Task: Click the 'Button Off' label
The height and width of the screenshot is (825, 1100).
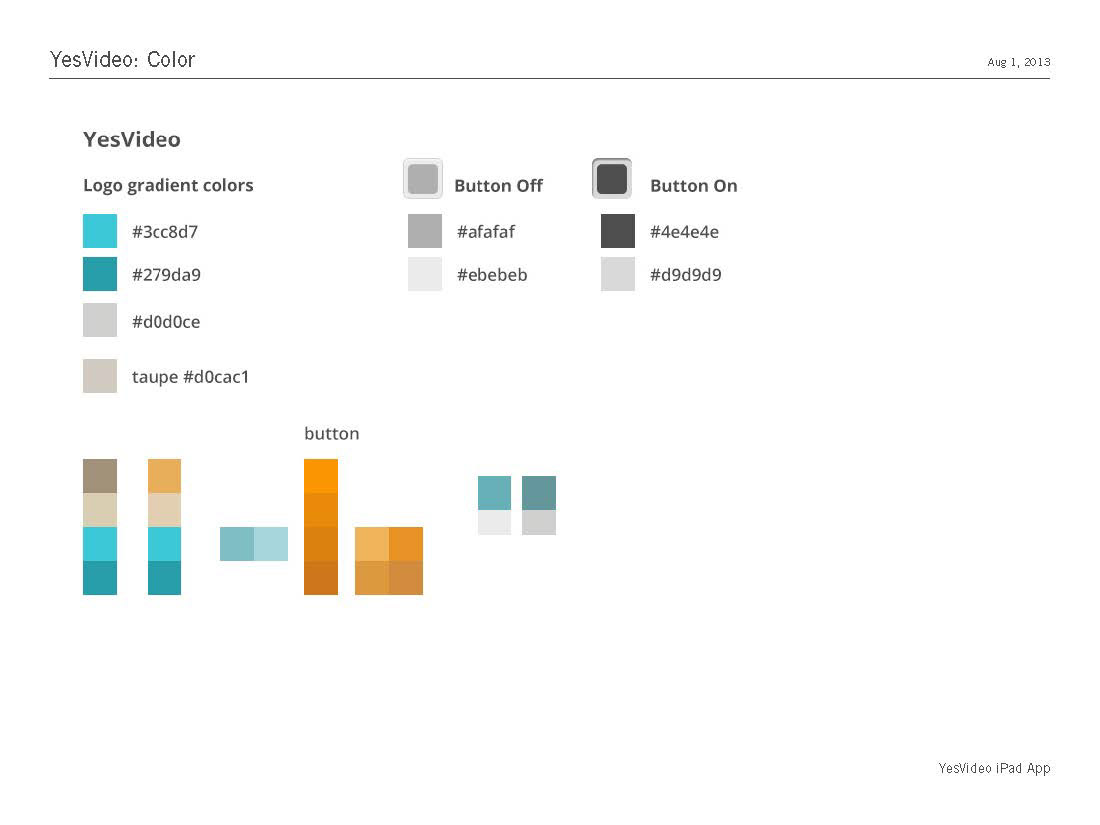Action: tap(498, 186)
